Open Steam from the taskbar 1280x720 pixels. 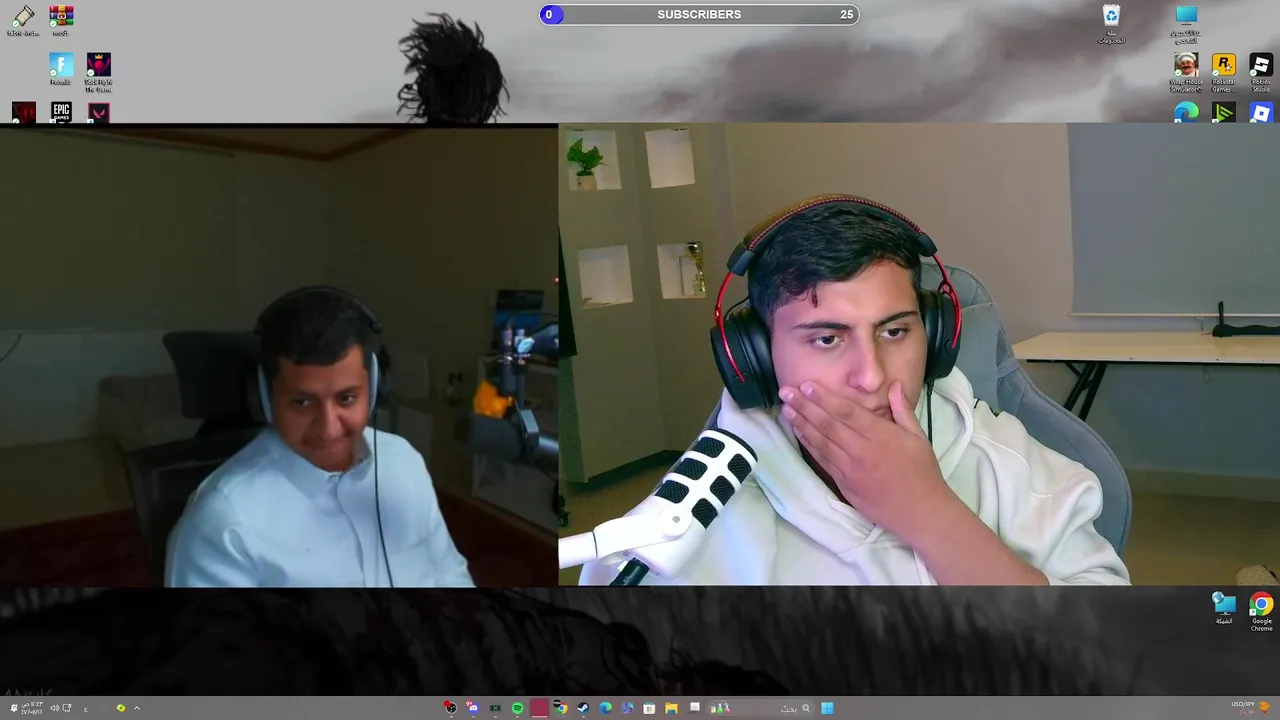(x=583, y=708)
